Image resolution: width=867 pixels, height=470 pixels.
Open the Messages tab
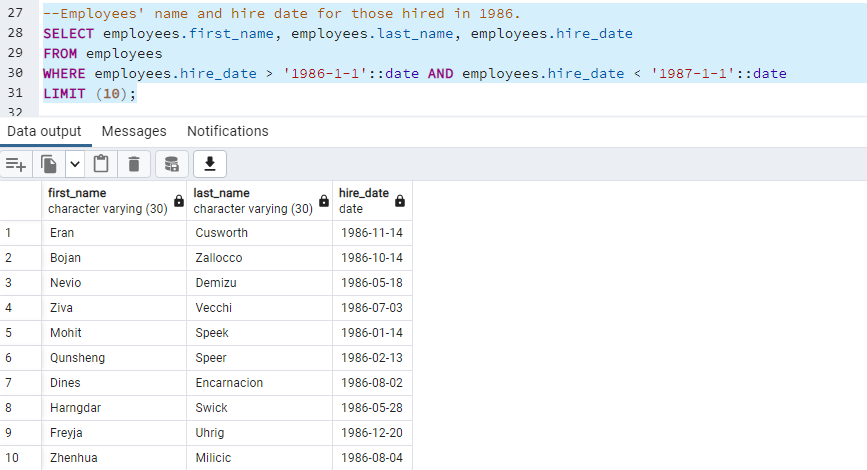pos(134,131)
